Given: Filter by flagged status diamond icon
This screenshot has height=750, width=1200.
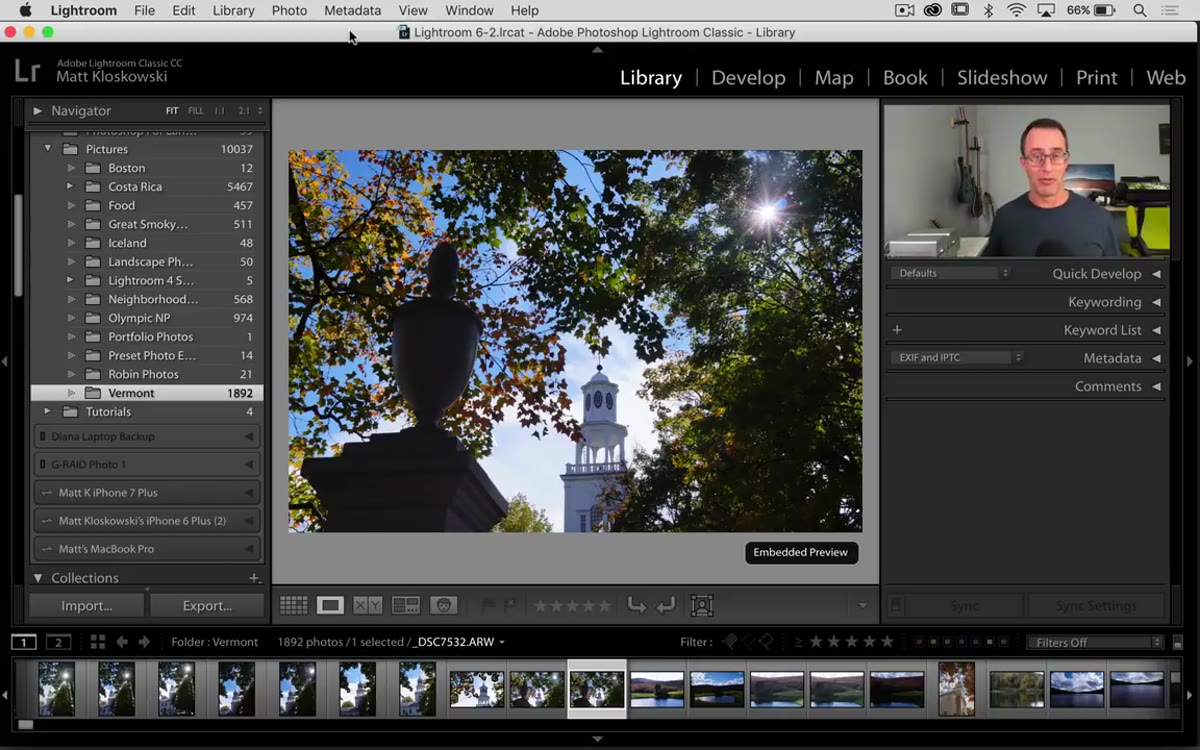Looking at the screenshot, I should point(731,642).
